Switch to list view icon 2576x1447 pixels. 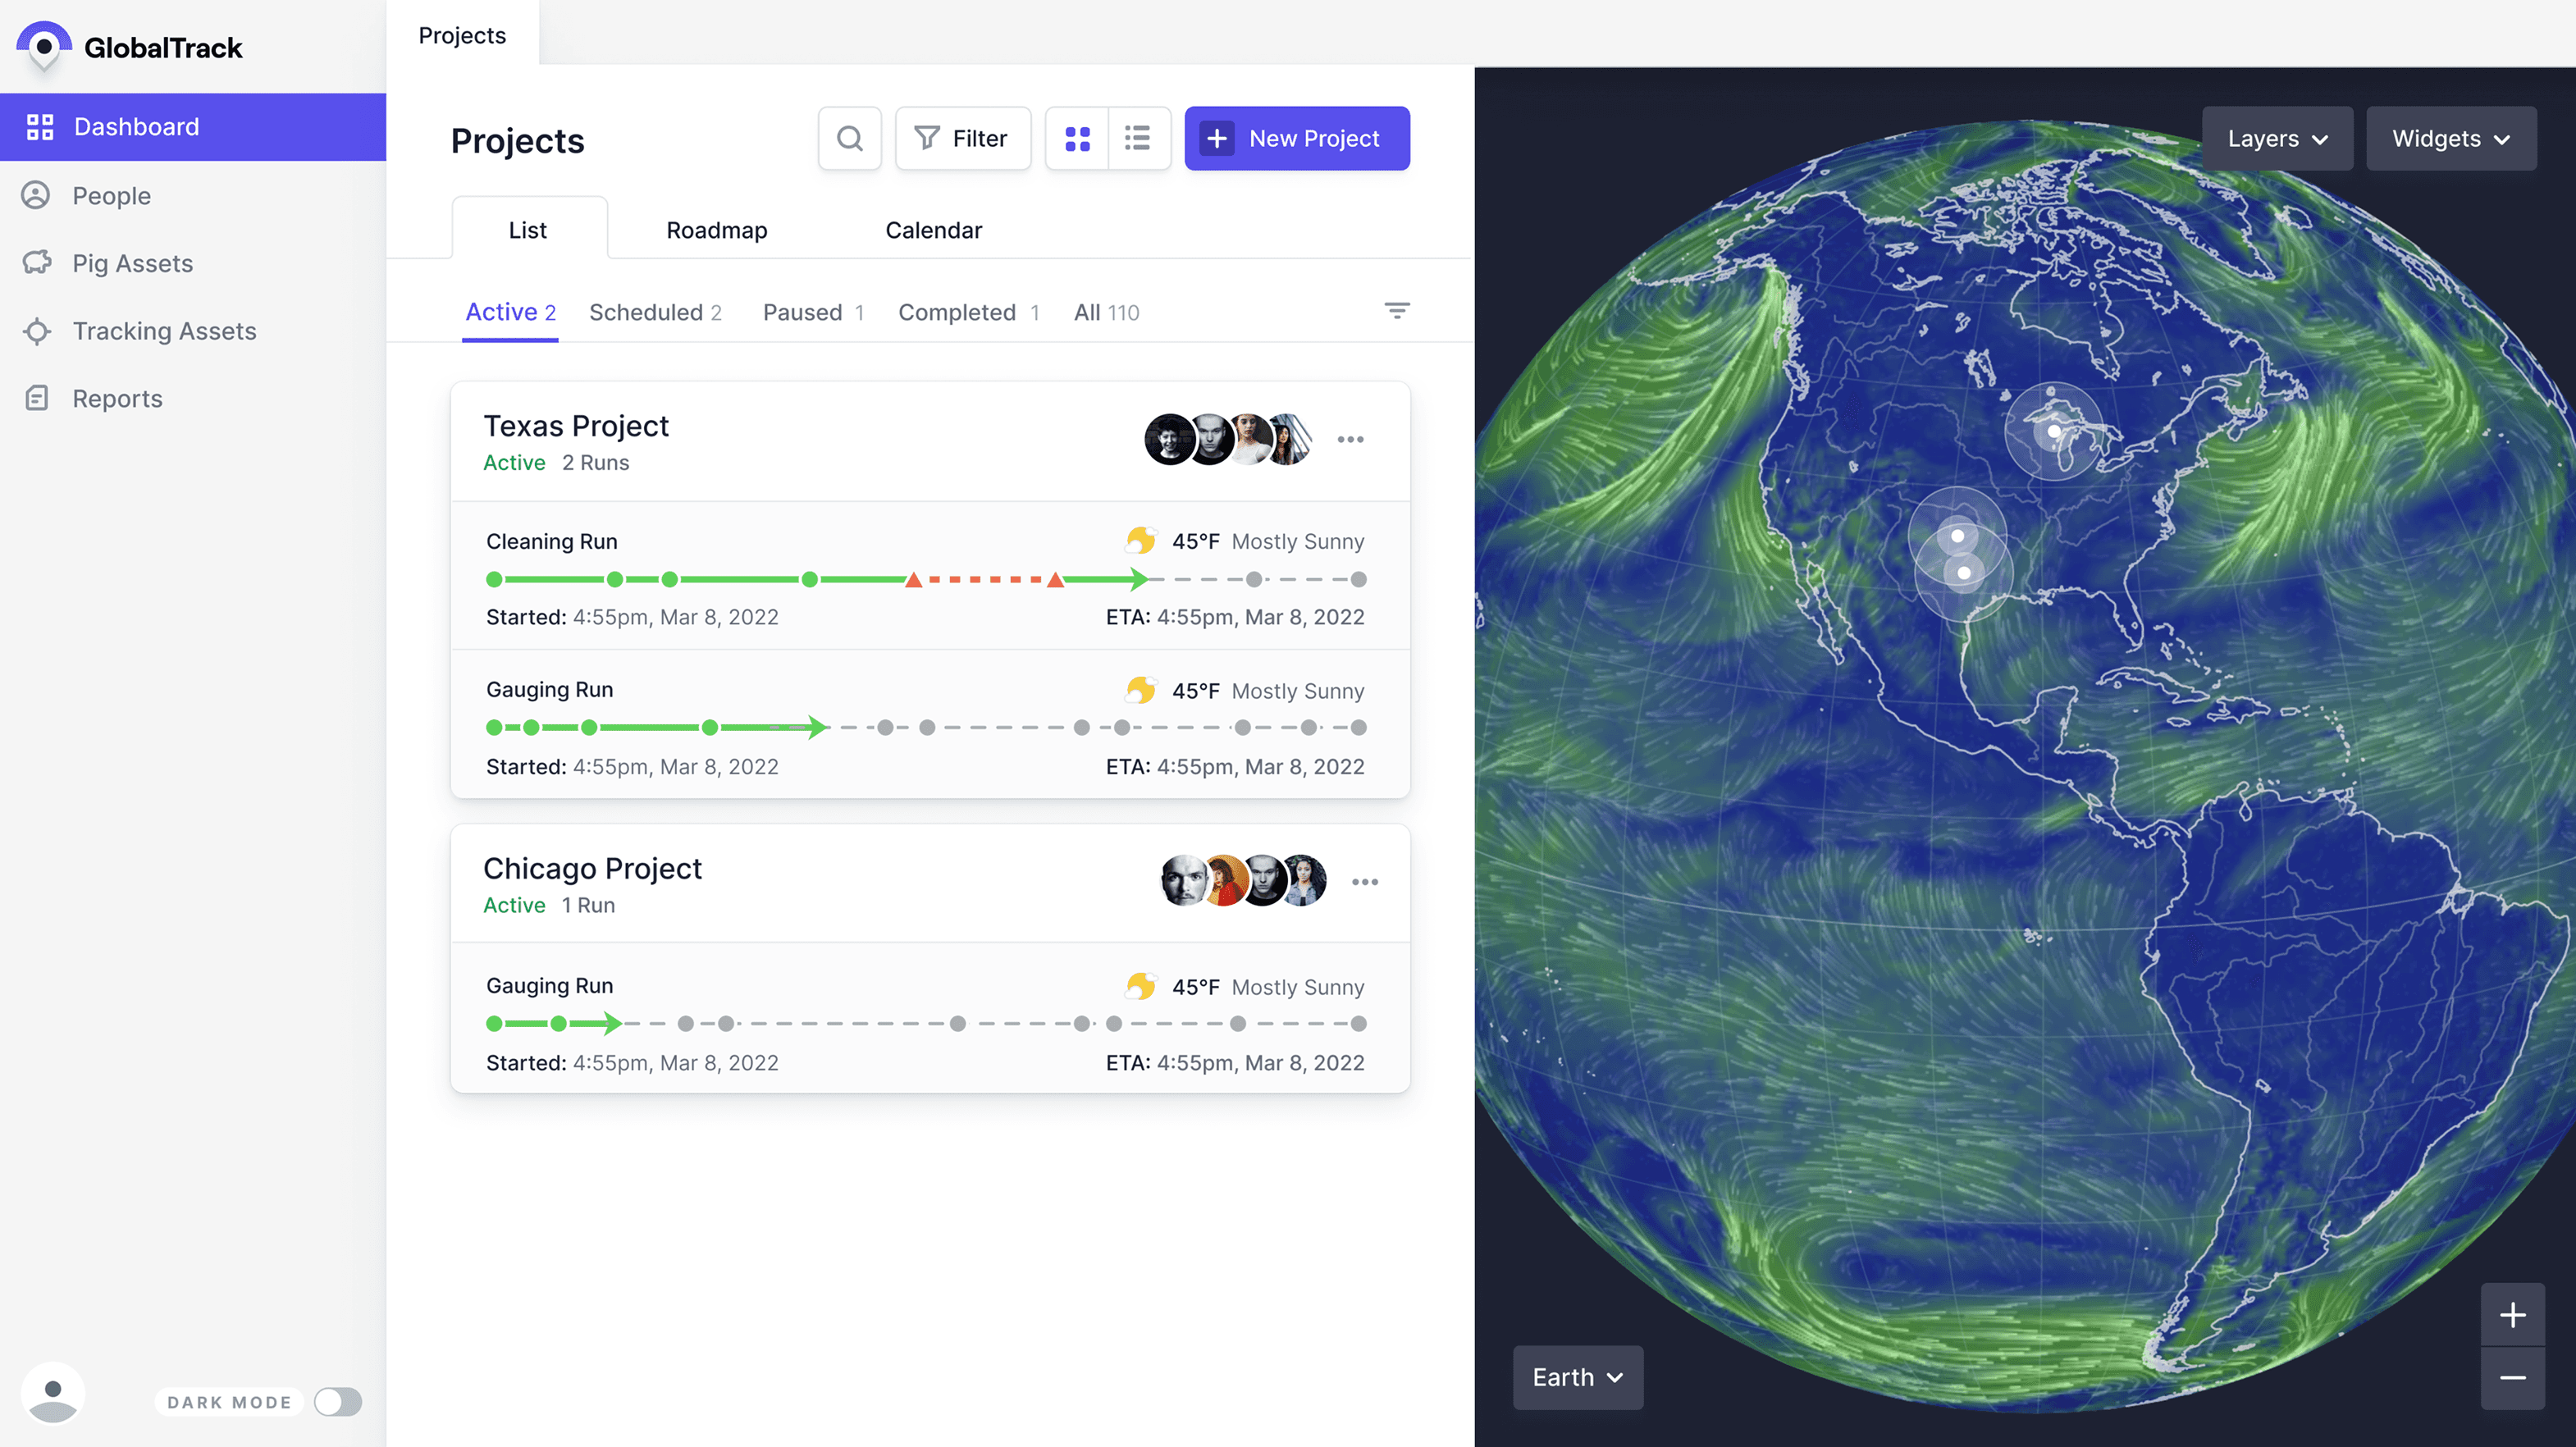pos(1138,138)
